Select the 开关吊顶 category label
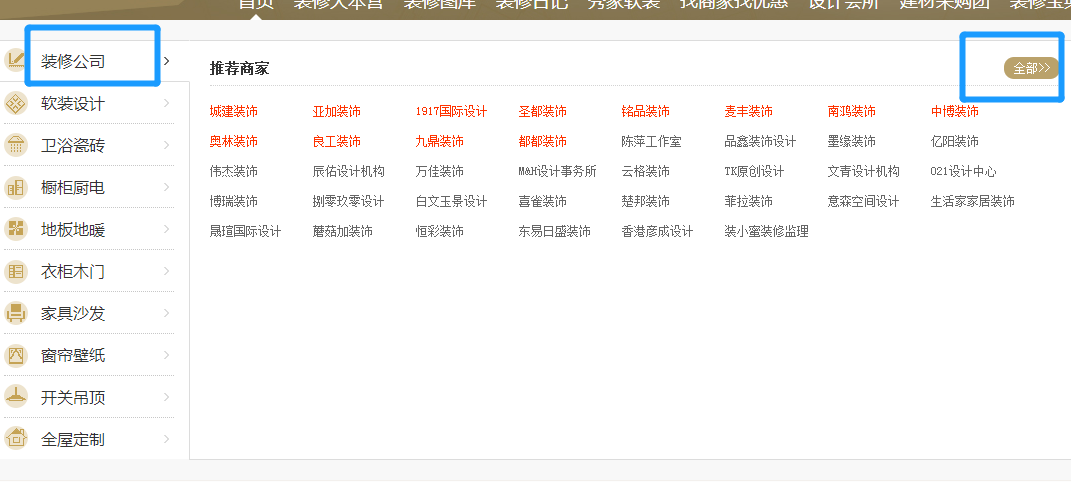Viewport: 1071px width, 482px height. pos(73,397)
